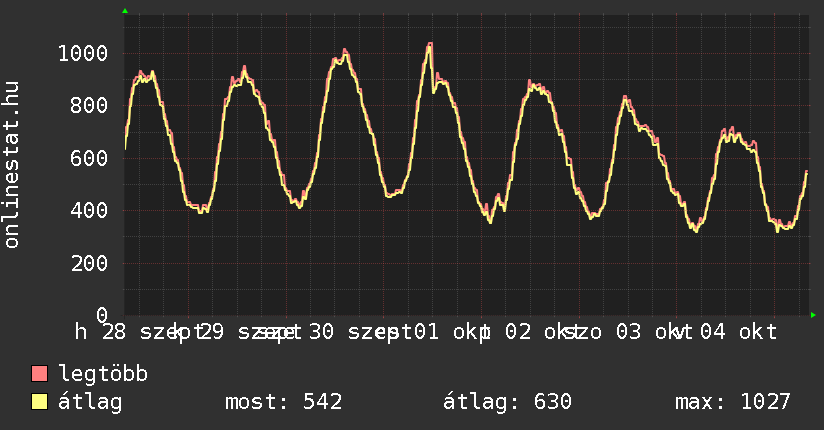This screenshot has height=430, width=824.
Task: Click the green arrow atop the y-axis
Action: 125,11
